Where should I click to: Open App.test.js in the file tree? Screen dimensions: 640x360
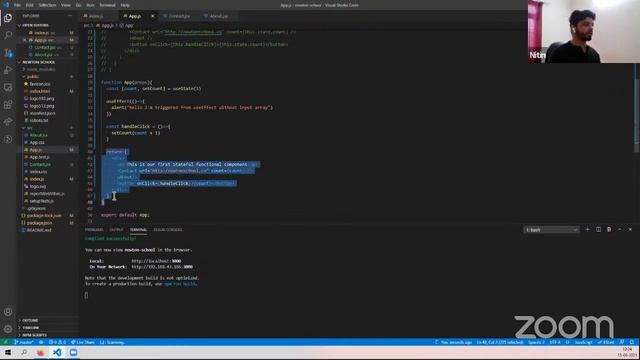coord(40,157)
